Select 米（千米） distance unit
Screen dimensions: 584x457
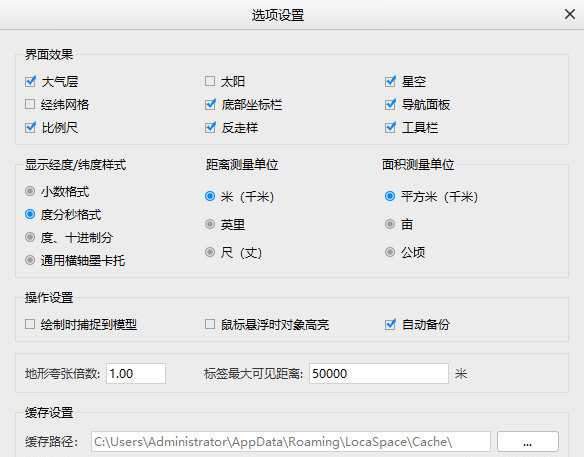coord(210,196)
